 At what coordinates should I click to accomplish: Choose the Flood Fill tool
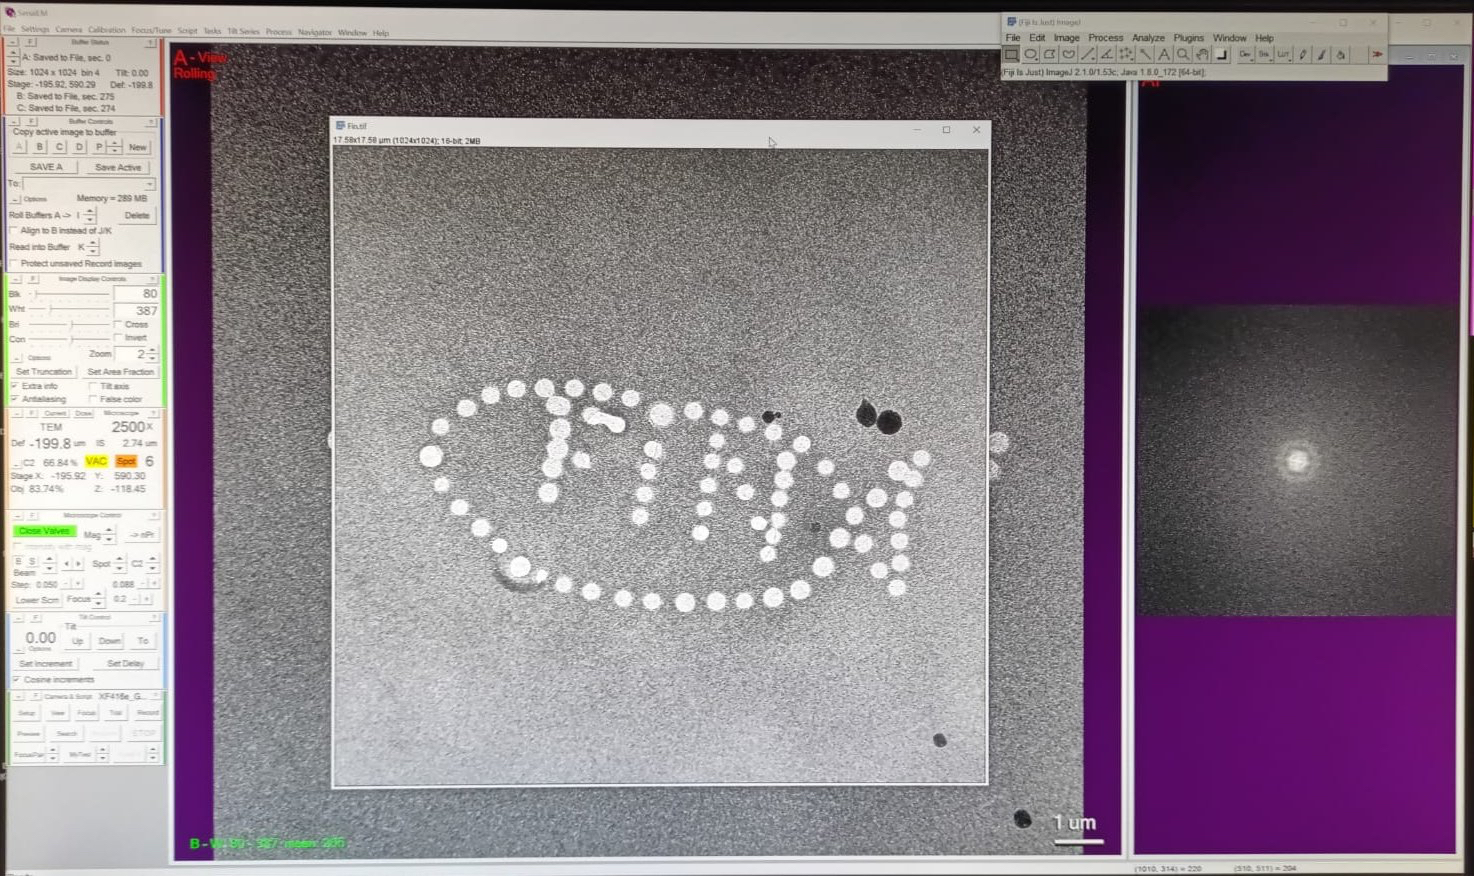(1341, 55)
